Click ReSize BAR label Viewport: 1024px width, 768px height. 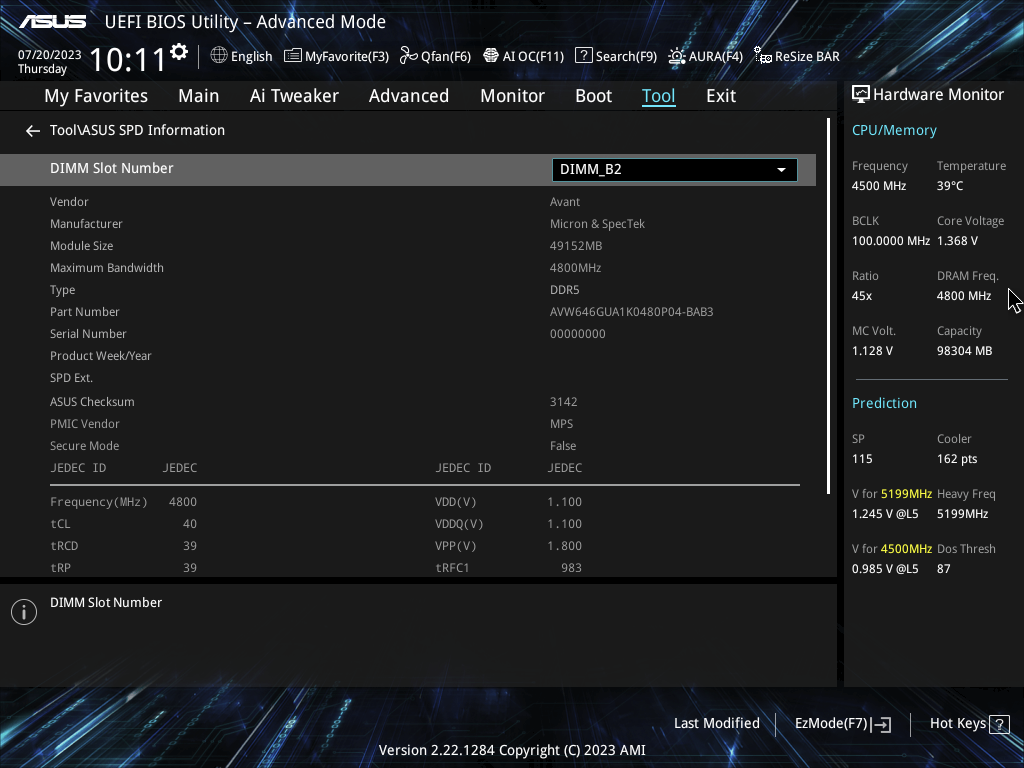(807, 56)
